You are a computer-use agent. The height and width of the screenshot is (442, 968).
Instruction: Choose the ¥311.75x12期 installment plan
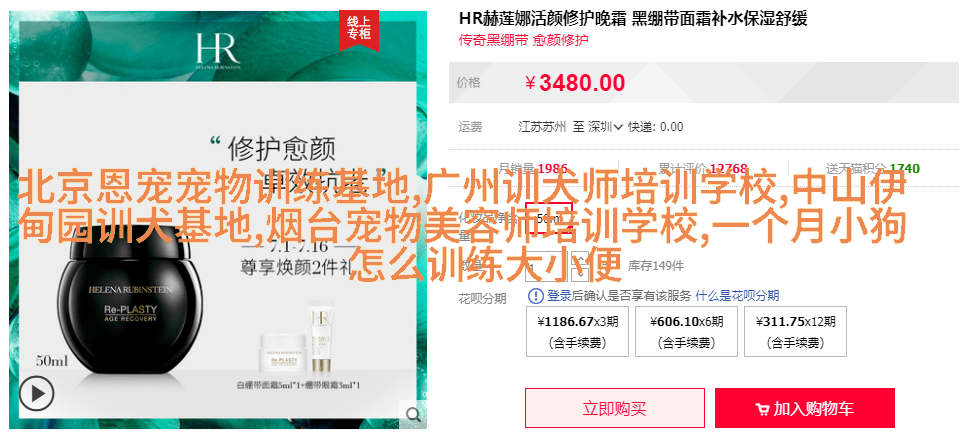tap(795, 331)
